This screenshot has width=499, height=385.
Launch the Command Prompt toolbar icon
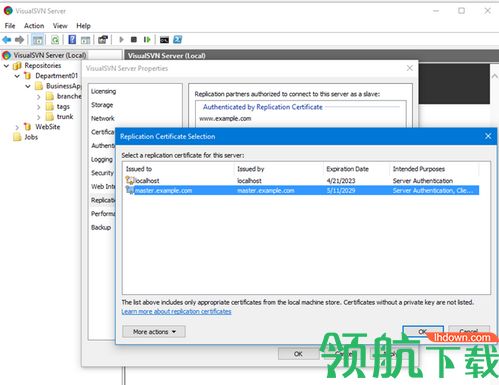[164, 40]
